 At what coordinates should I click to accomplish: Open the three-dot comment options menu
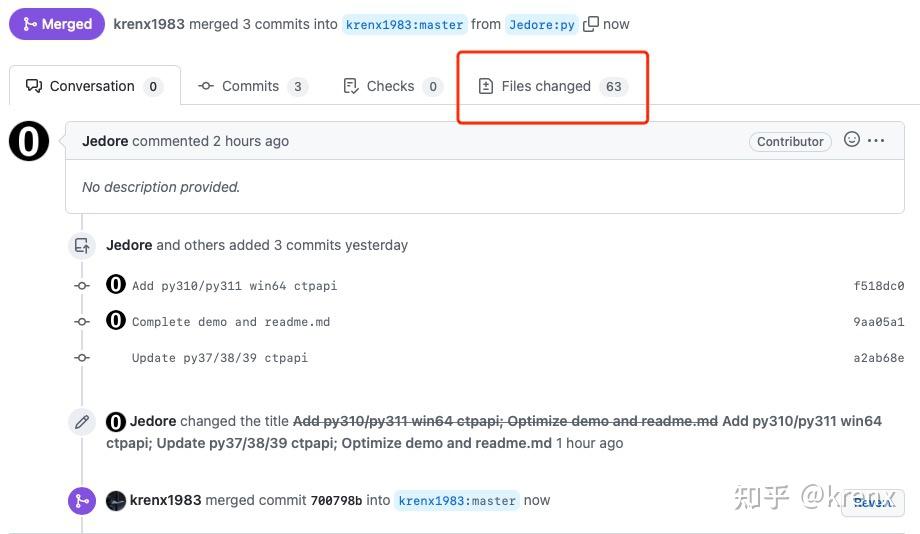pos(876,141)
